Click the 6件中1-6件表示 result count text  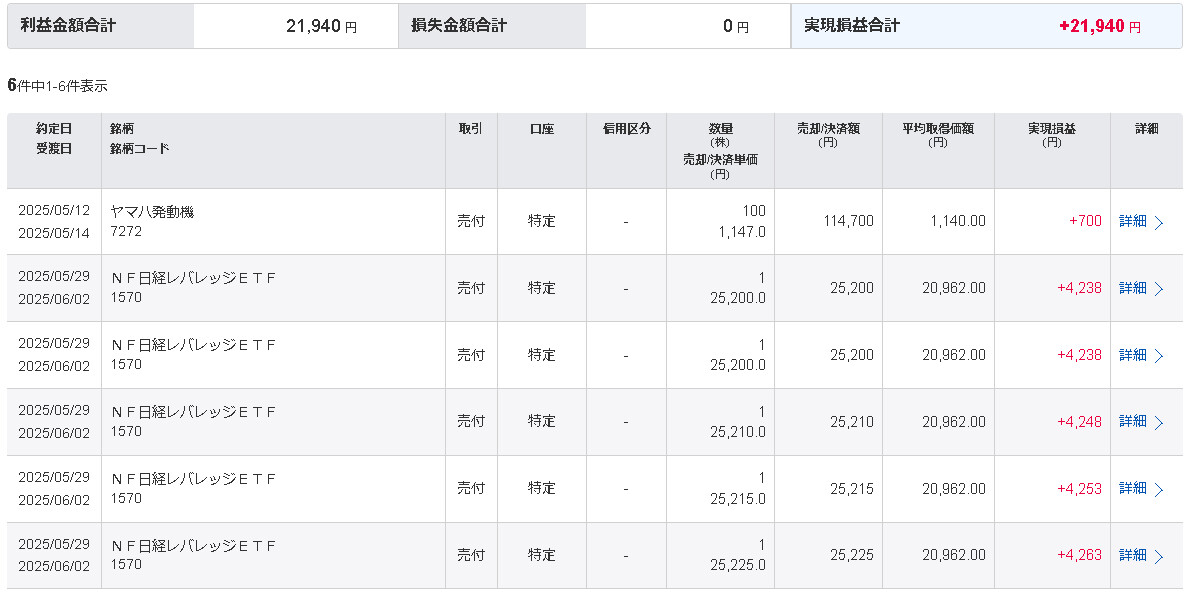[x=57, y=86]
